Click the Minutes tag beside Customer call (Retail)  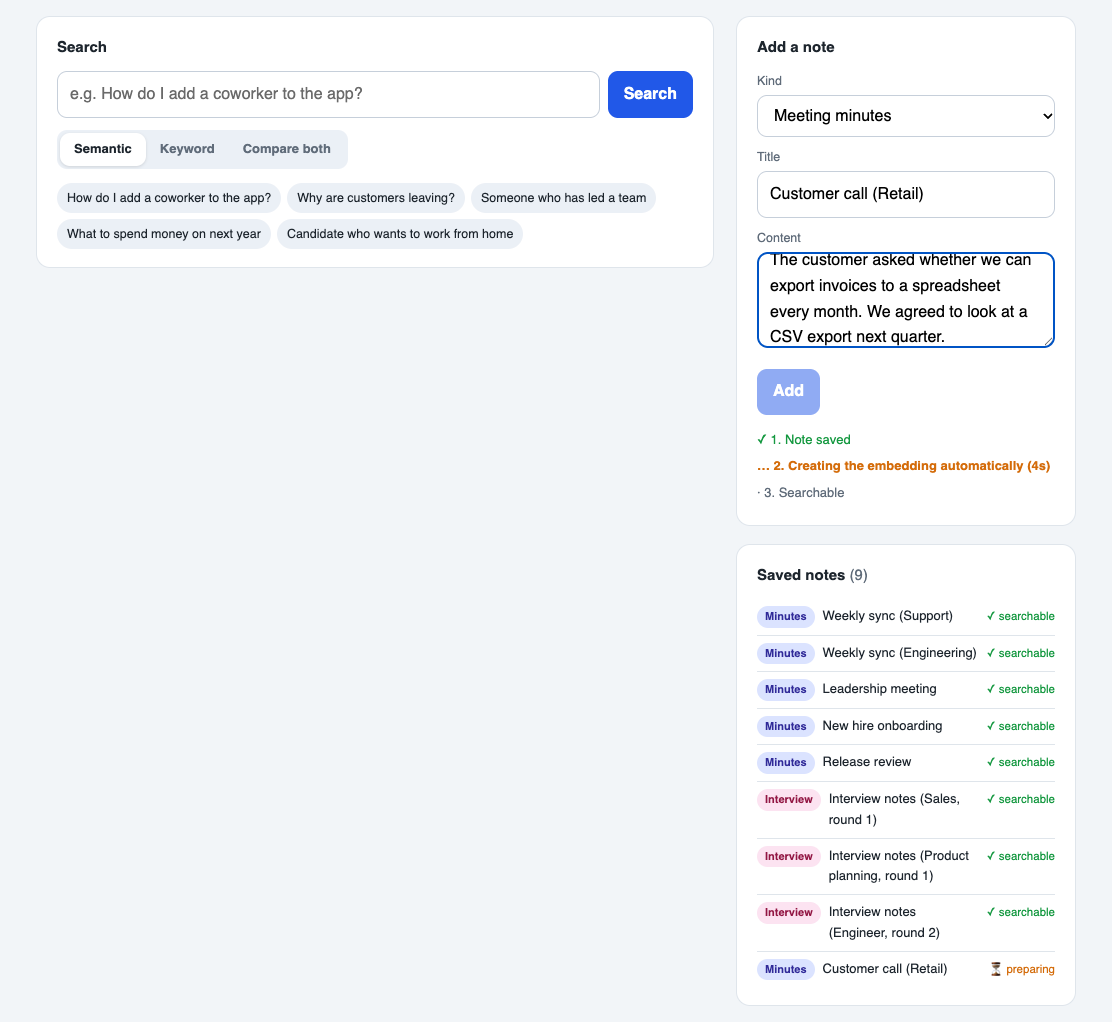(786, 970)
